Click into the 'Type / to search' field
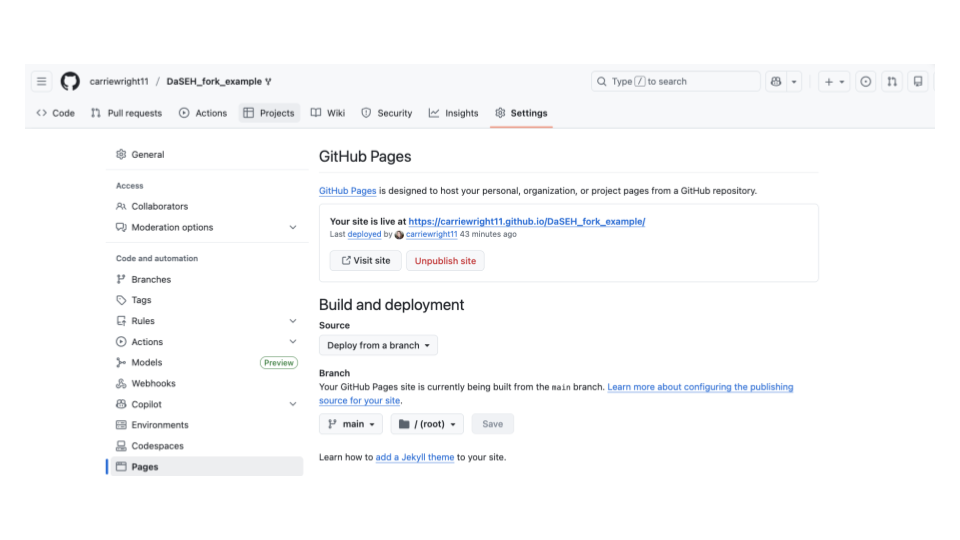The image size is (960, 540). (676, 81)
